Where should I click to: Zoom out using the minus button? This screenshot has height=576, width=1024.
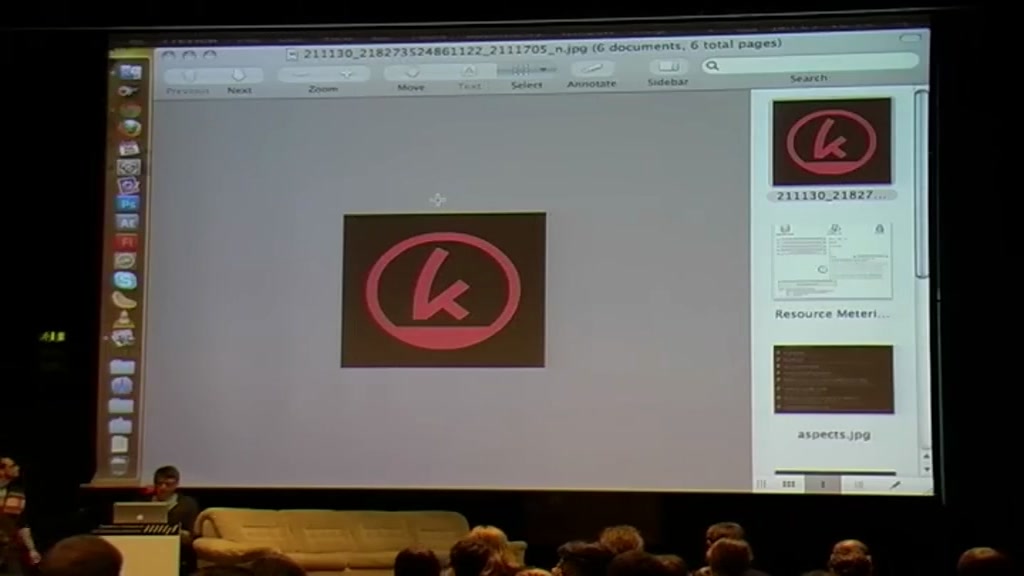[301, 74]
